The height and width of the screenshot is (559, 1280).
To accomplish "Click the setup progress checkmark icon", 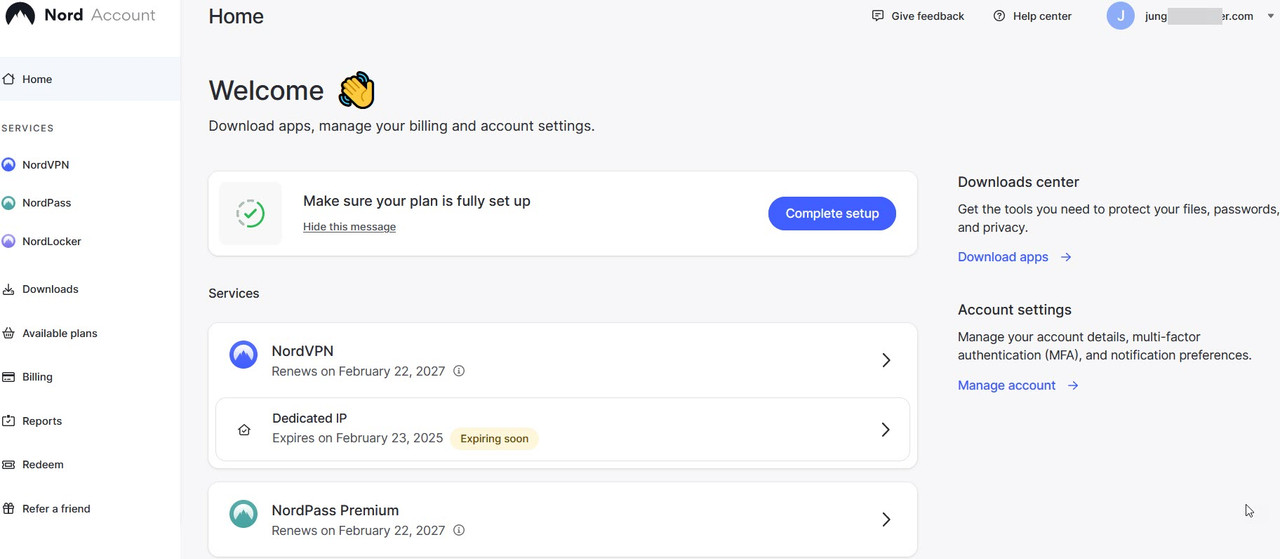I will tap(250, 213).
